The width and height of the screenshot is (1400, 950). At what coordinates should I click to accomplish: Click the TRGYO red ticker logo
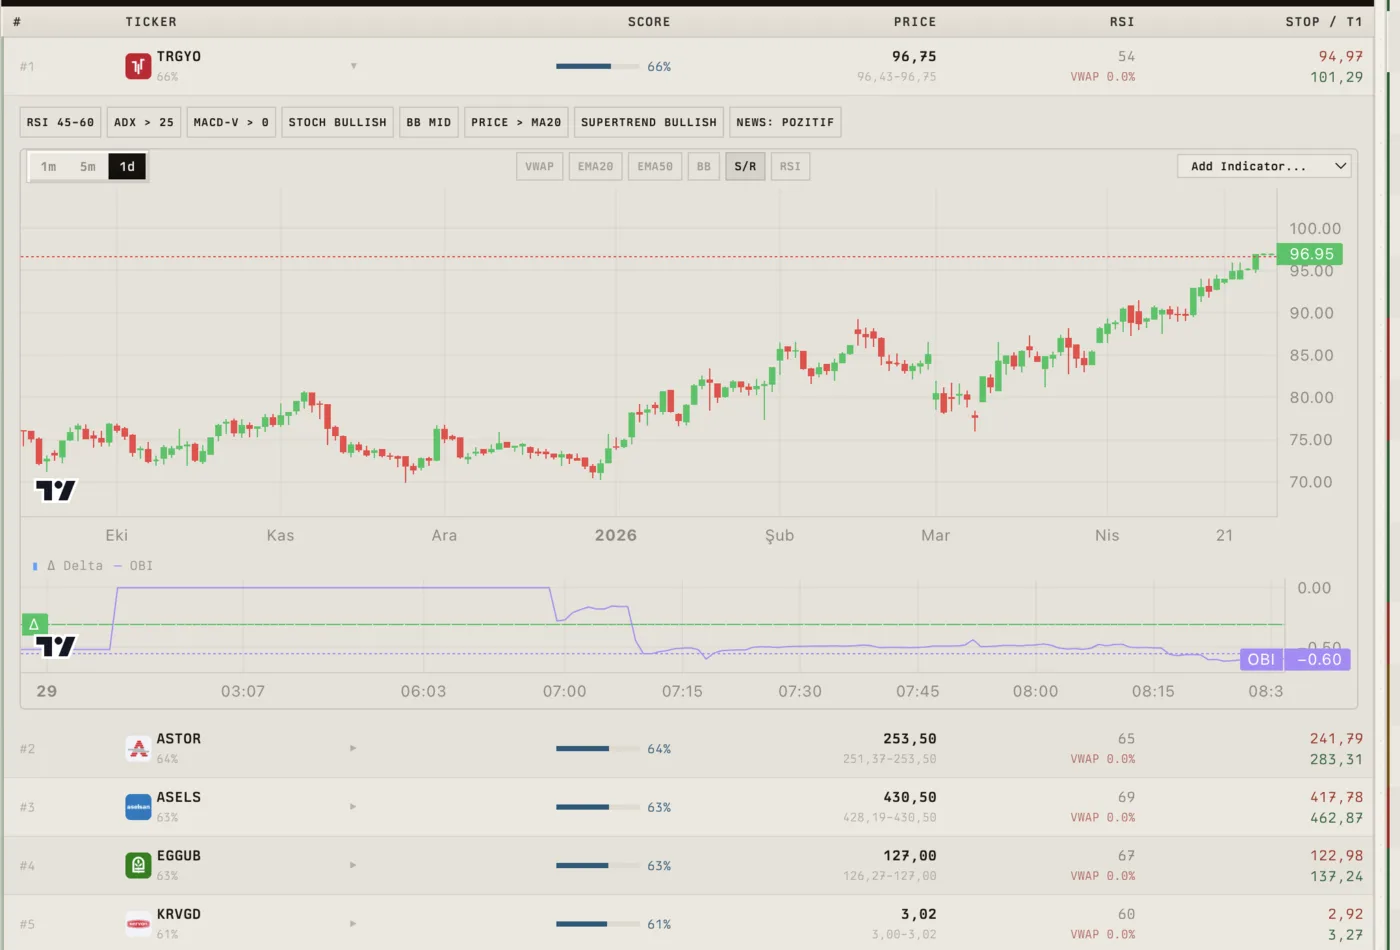pos(138,66)
